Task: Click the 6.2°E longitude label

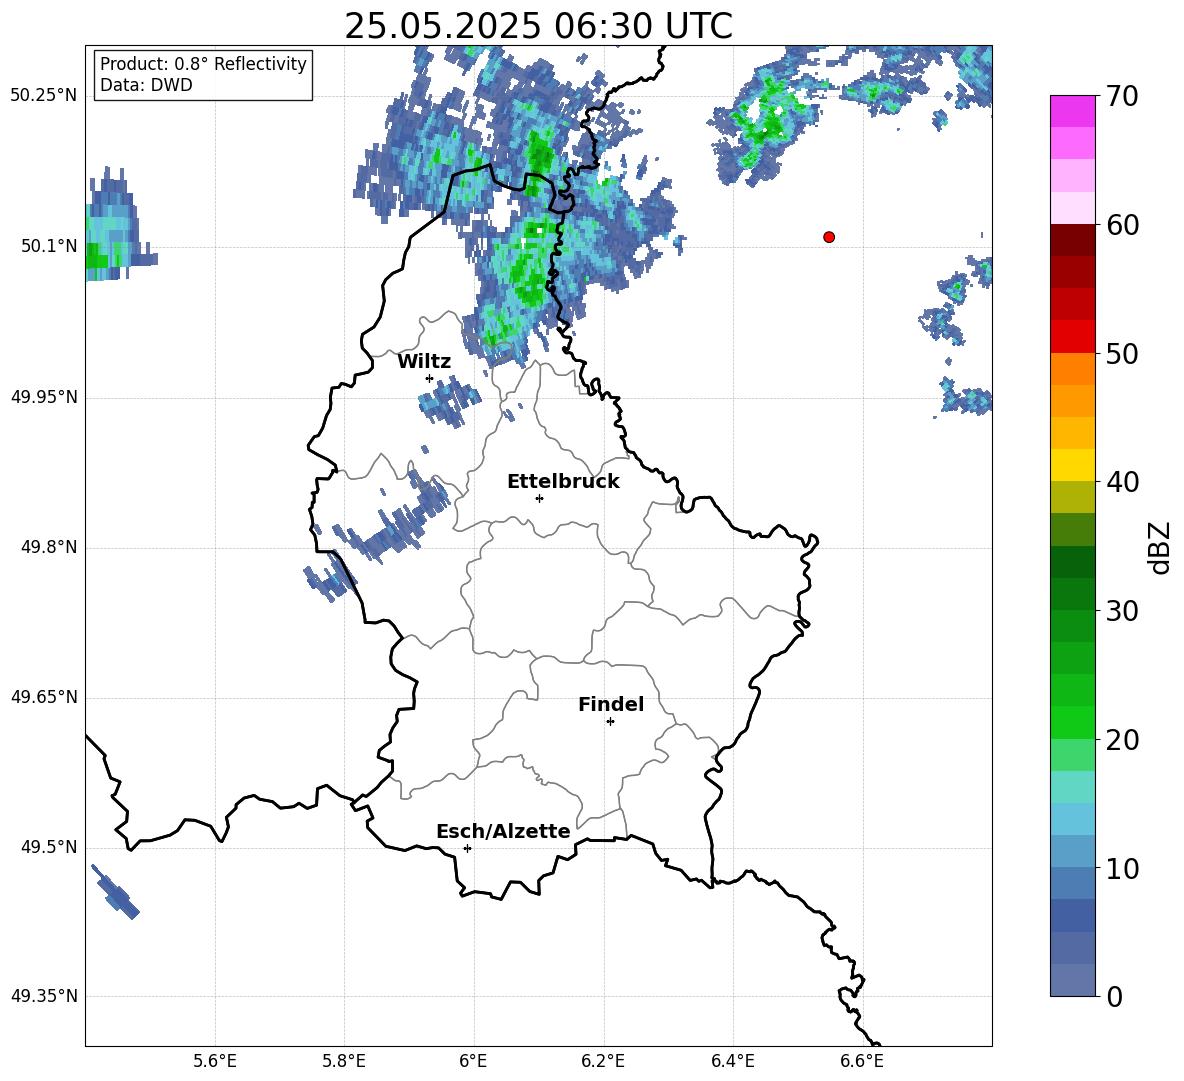Action: (x=603, y=1061)
